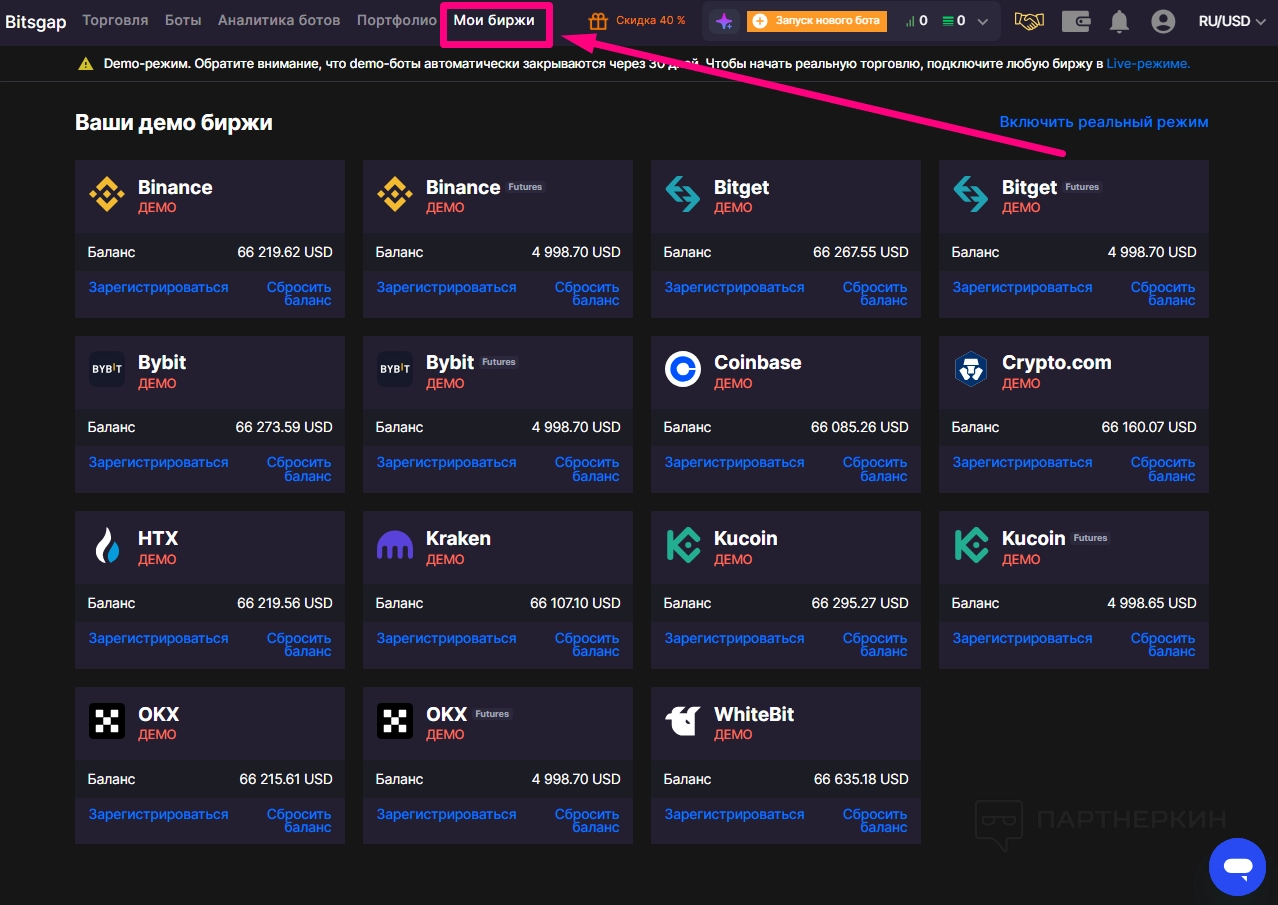
Task: Click the WhiteBit balance 66 635.18 USD
Action: pyautogui.click(x=861, y=779)
